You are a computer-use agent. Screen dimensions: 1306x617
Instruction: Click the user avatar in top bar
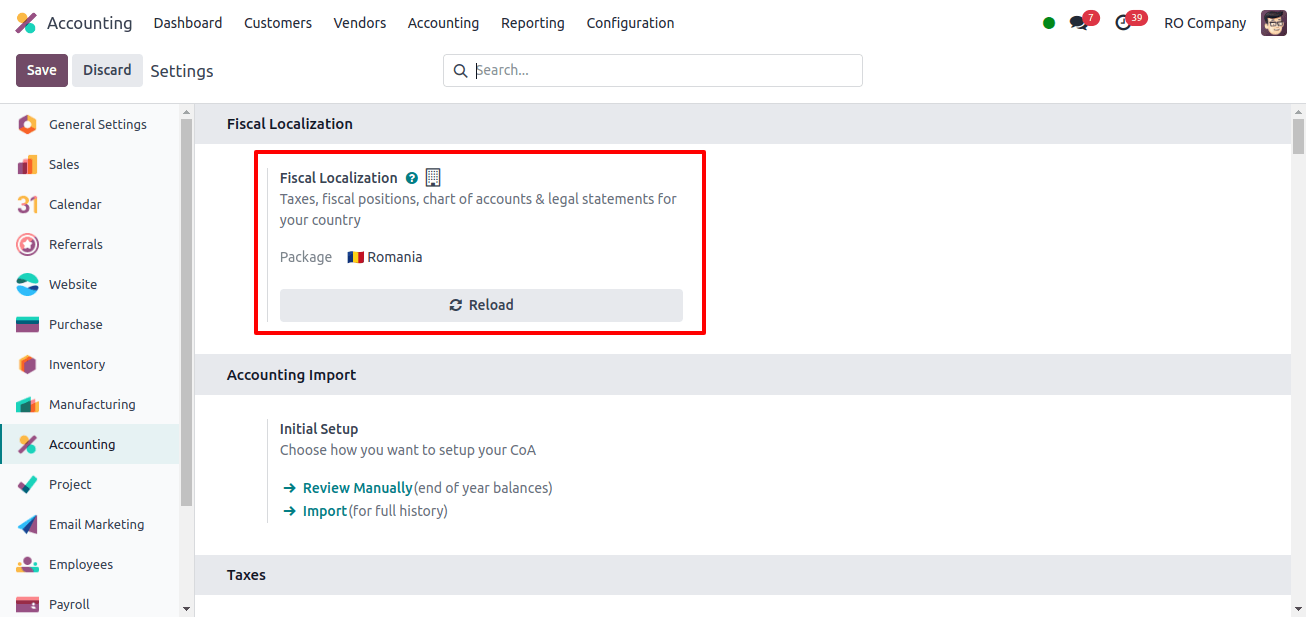pyautogui.click(x=1274, y=23)
